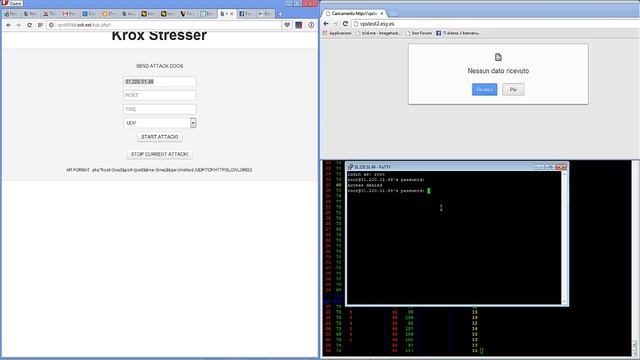Open the bild.me bookmark in Chrome

[378, 33]
